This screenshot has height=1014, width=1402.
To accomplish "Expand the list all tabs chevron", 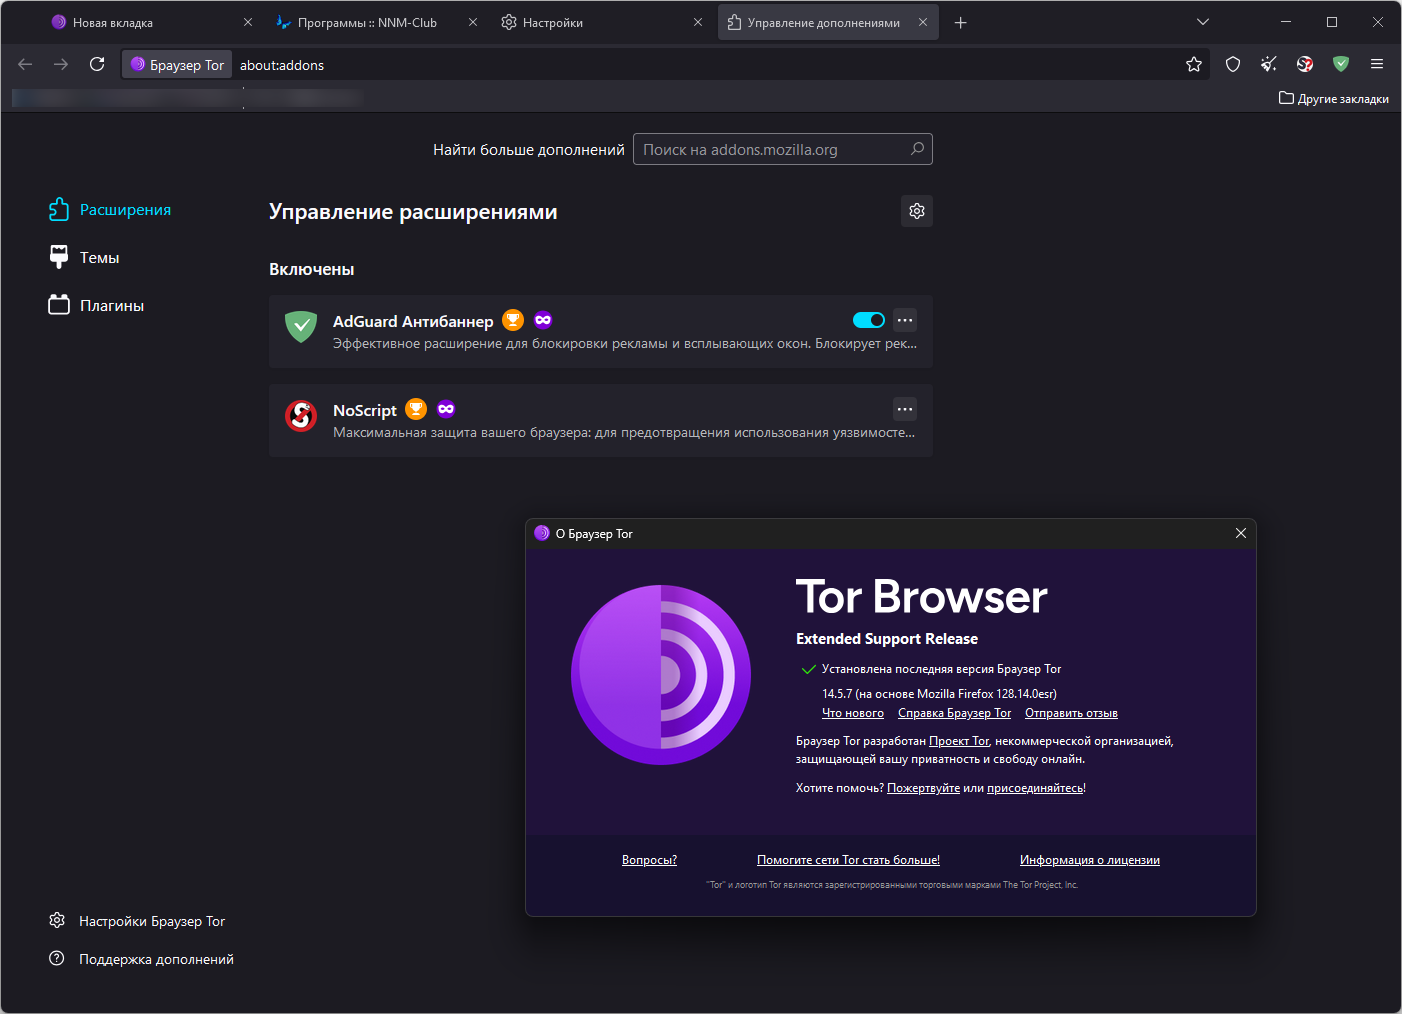I will [x=1203, y=22].
